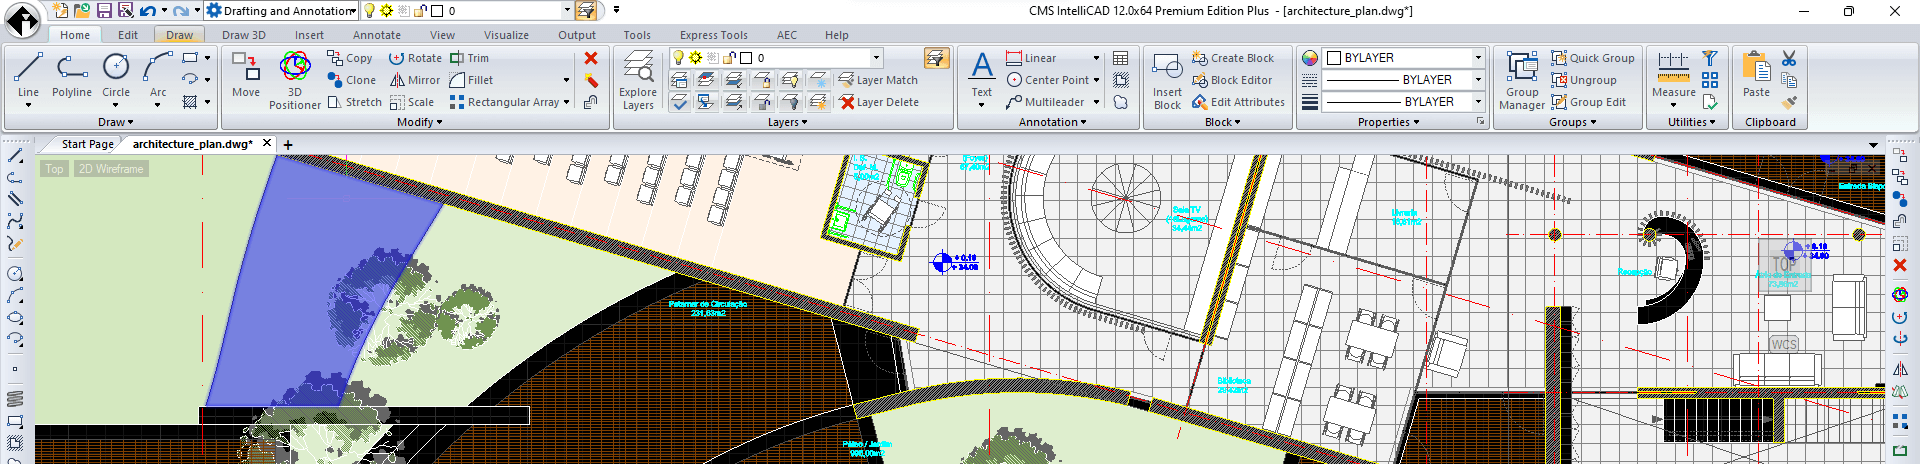
Task: Open the Group Manager
Action: (x=1522, y=80)
